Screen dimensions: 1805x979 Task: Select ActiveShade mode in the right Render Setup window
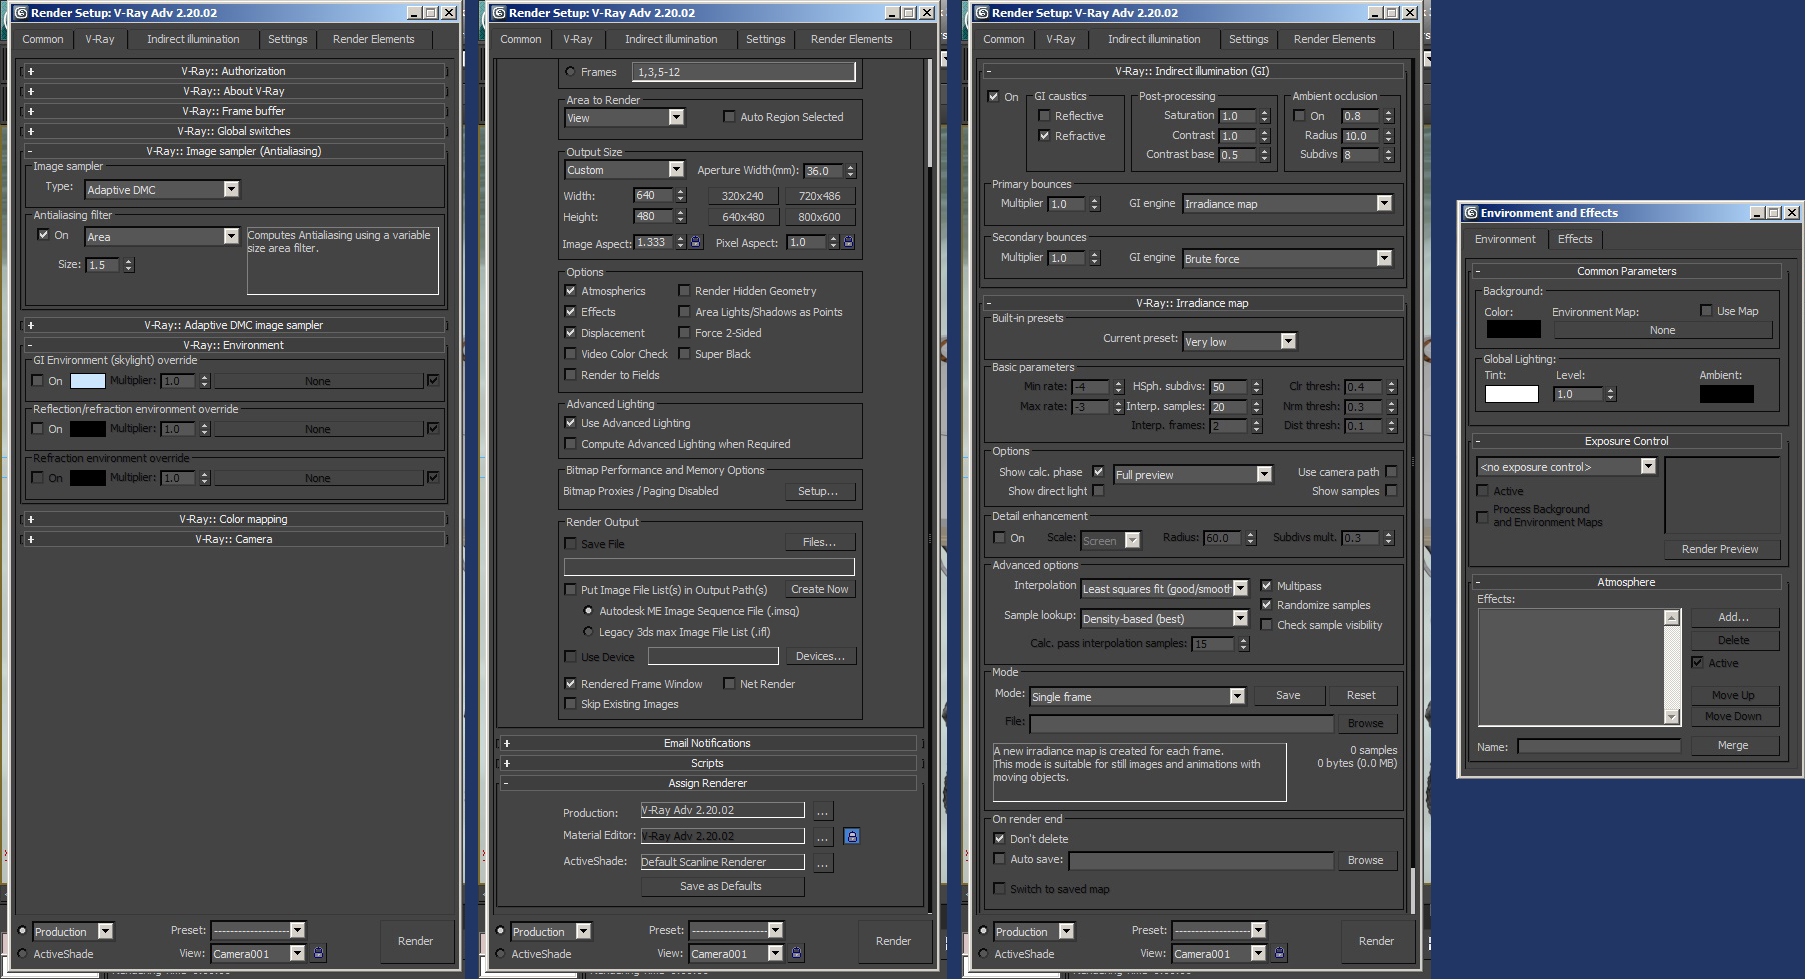tap(984, 954)
